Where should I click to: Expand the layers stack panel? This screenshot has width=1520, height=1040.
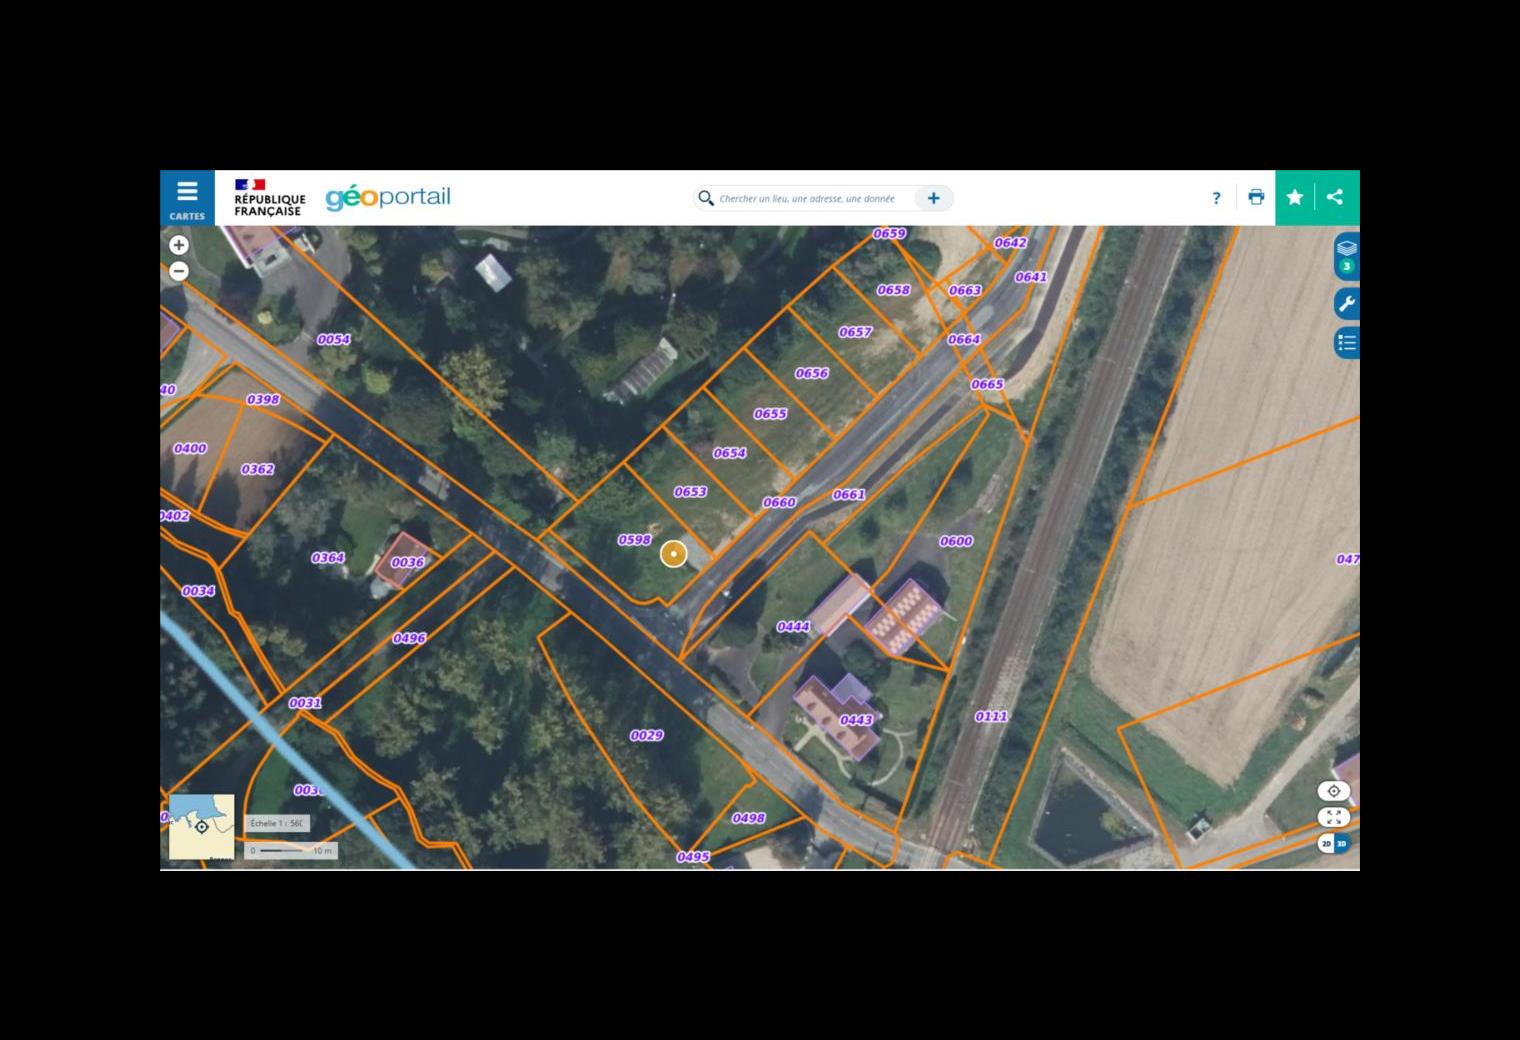pos(1346,256)
